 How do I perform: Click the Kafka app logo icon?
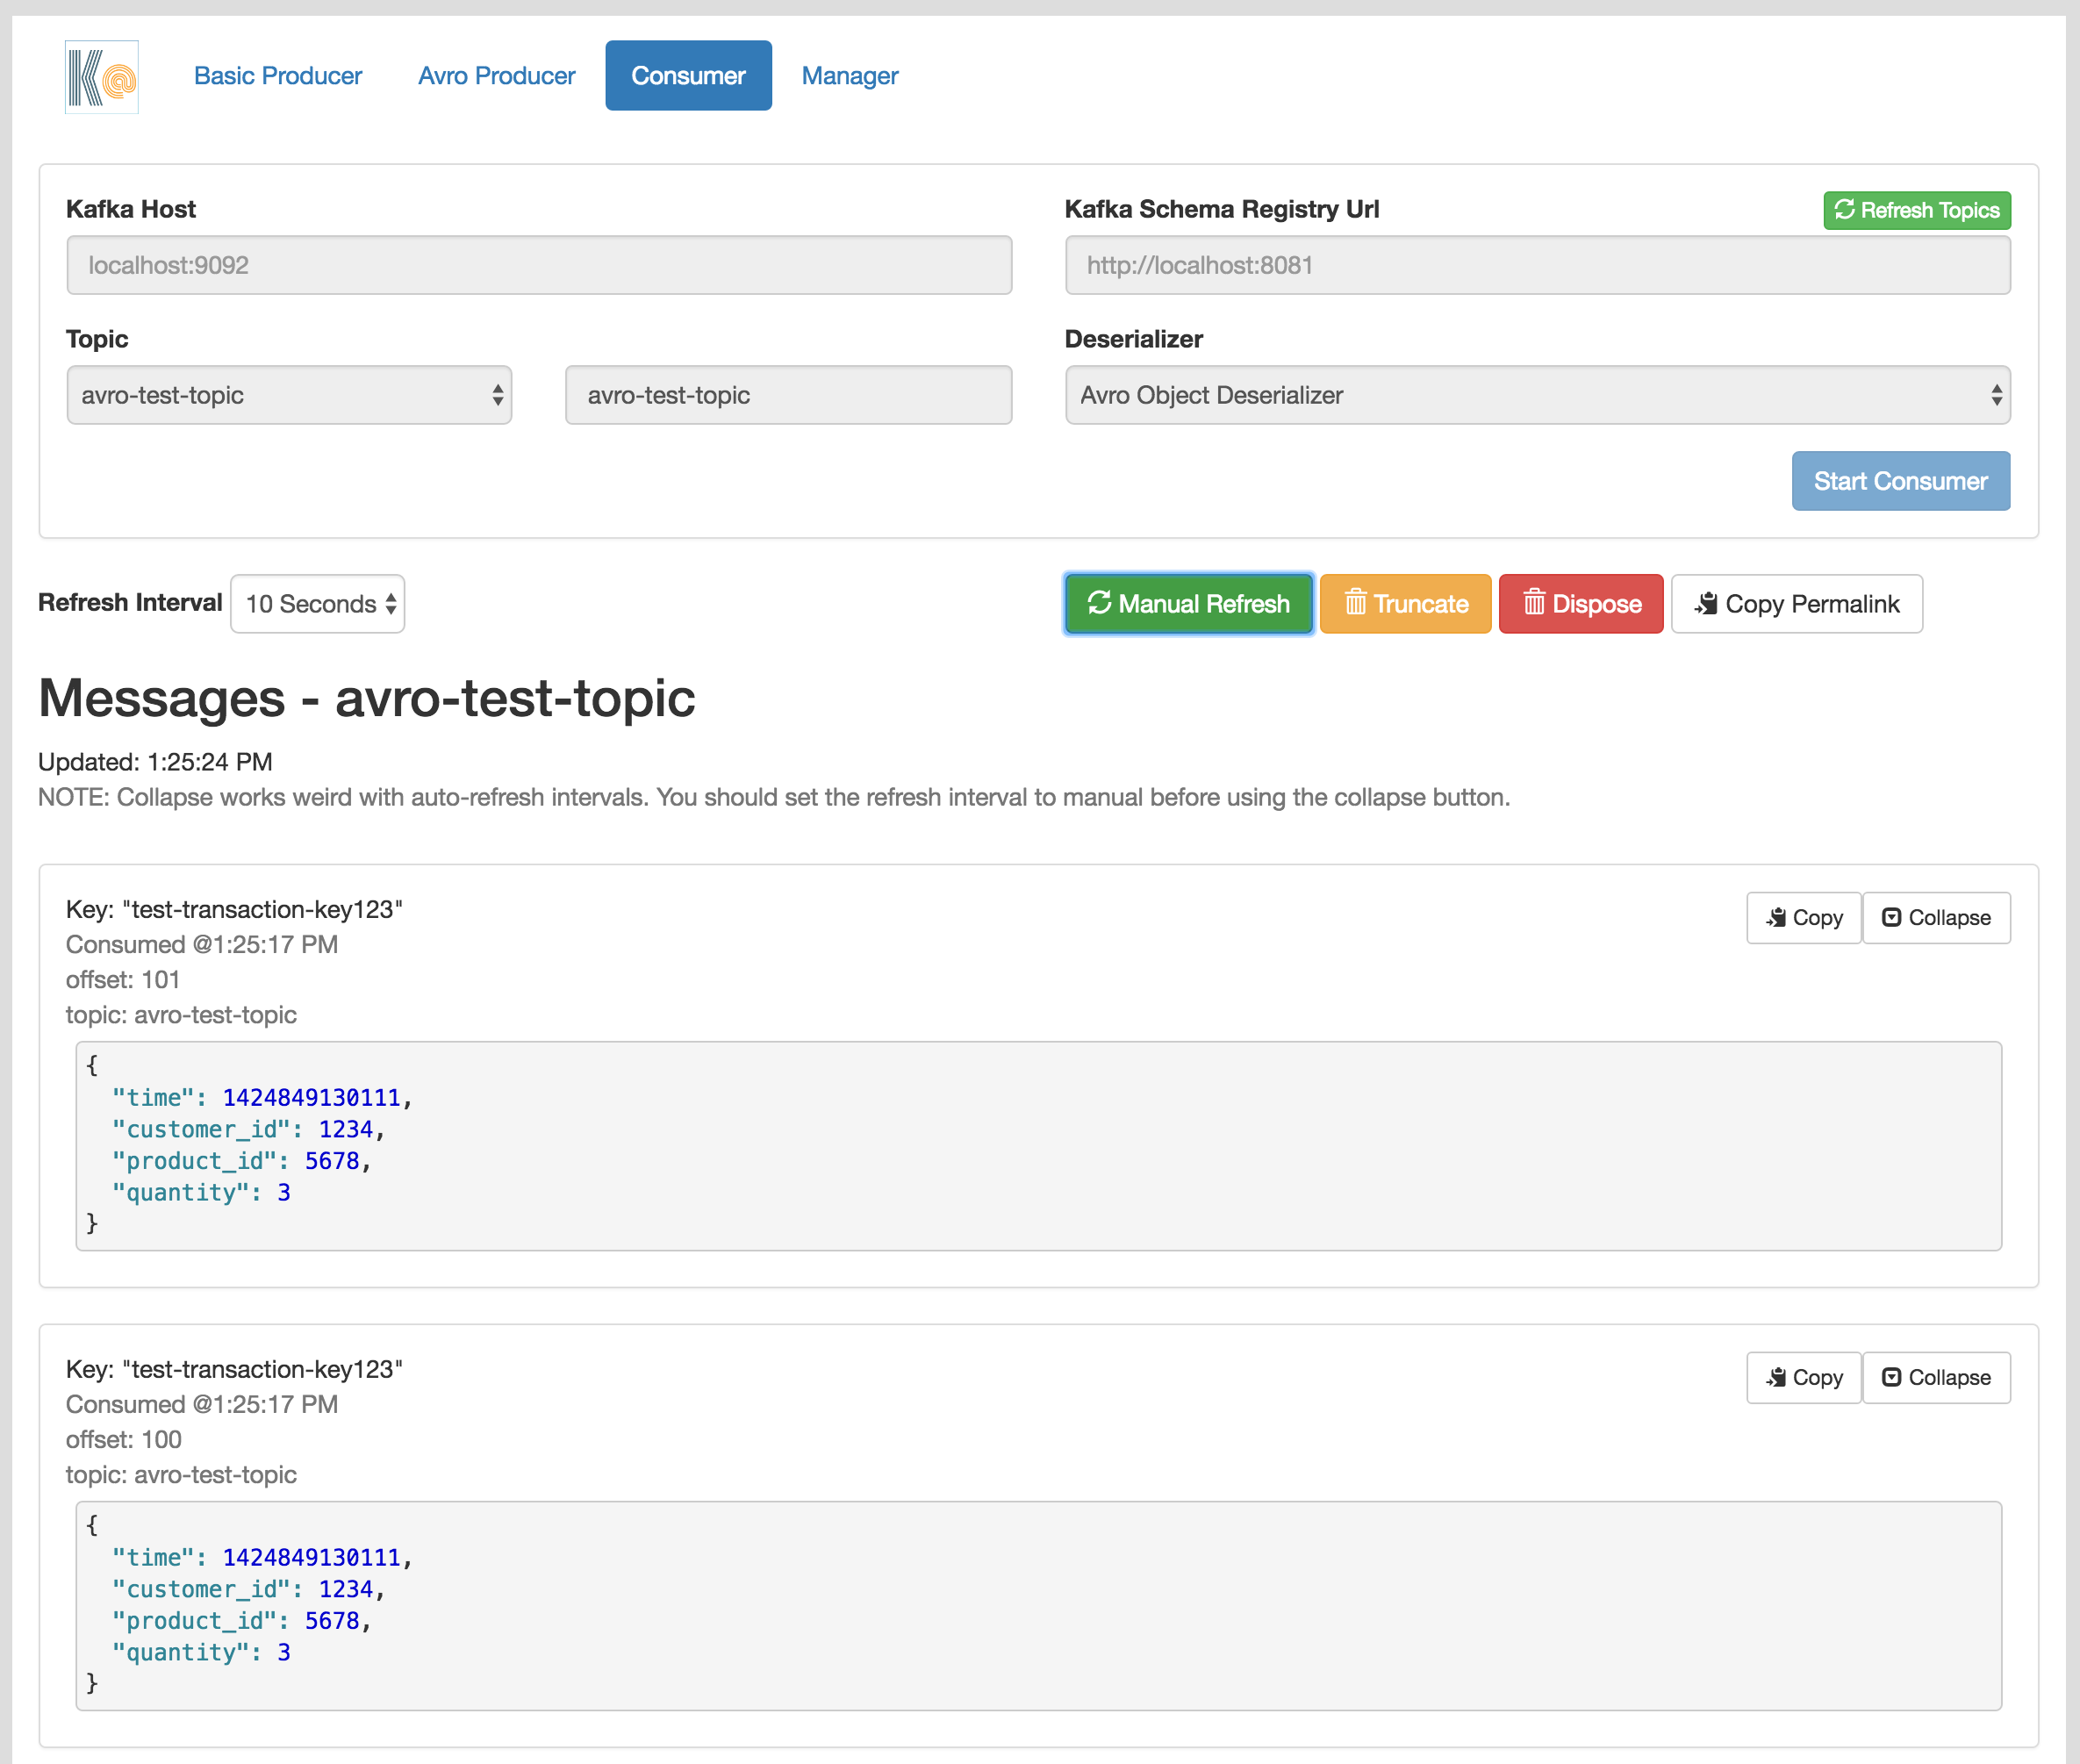point(102,77)
